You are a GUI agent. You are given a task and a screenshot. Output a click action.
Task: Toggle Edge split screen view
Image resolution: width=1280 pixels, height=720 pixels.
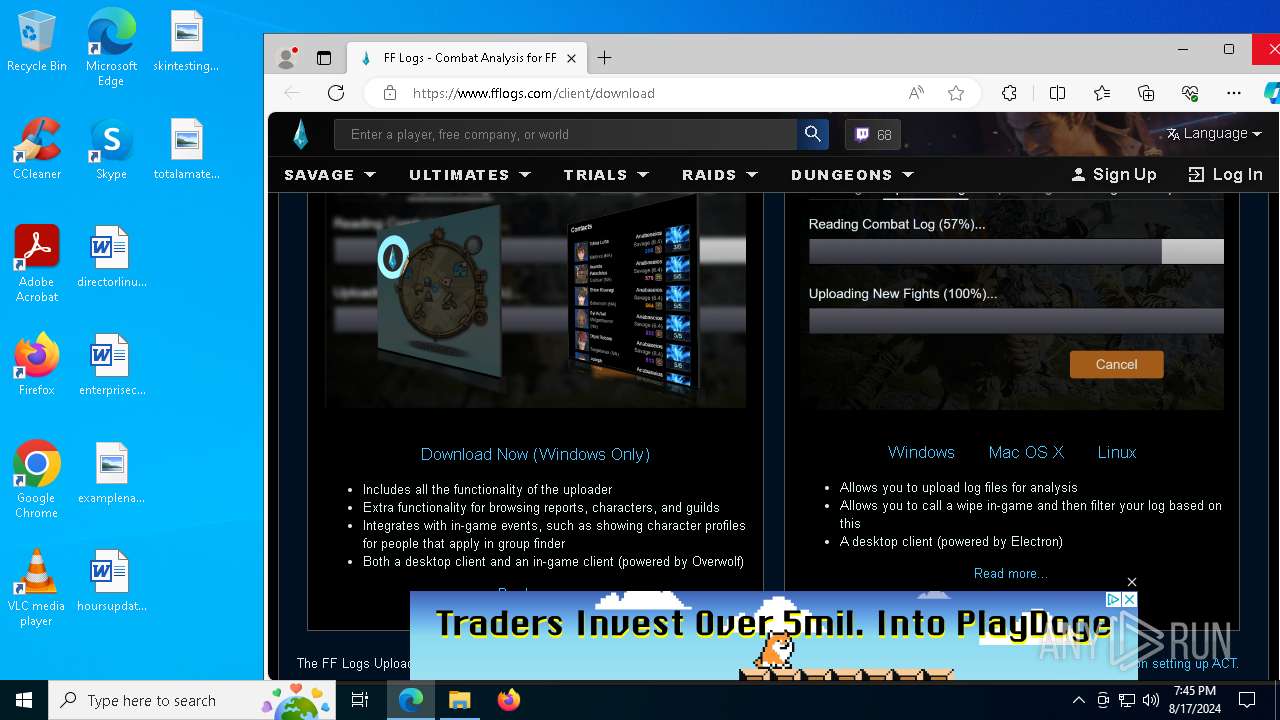[1057, 93]
